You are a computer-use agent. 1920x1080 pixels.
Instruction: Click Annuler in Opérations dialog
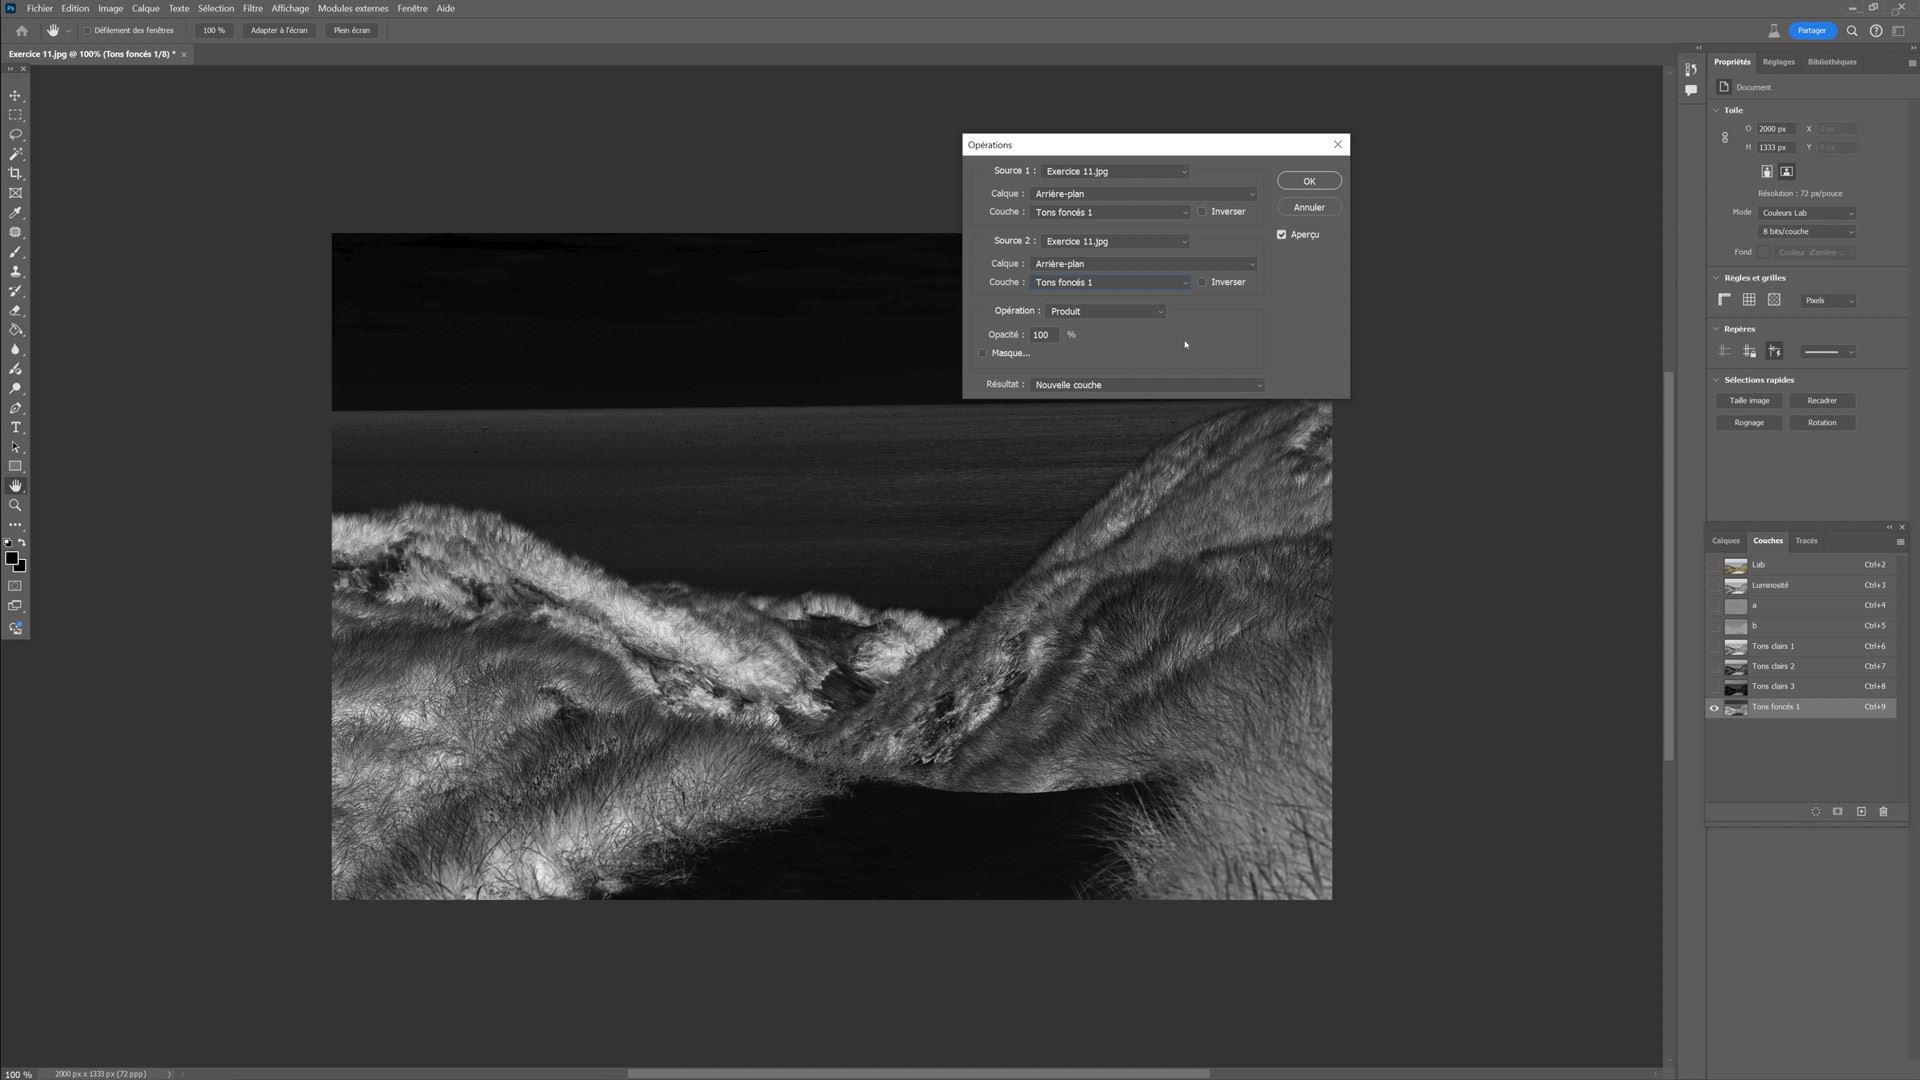click(x=1309, y=207)
